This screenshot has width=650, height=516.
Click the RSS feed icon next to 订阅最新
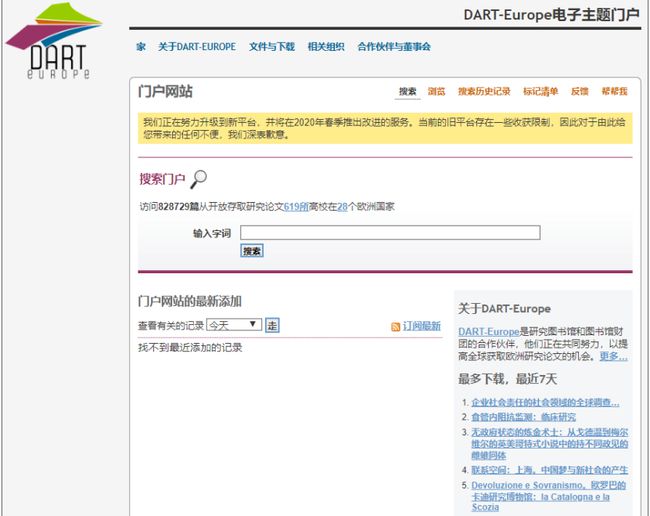[395, 327]
